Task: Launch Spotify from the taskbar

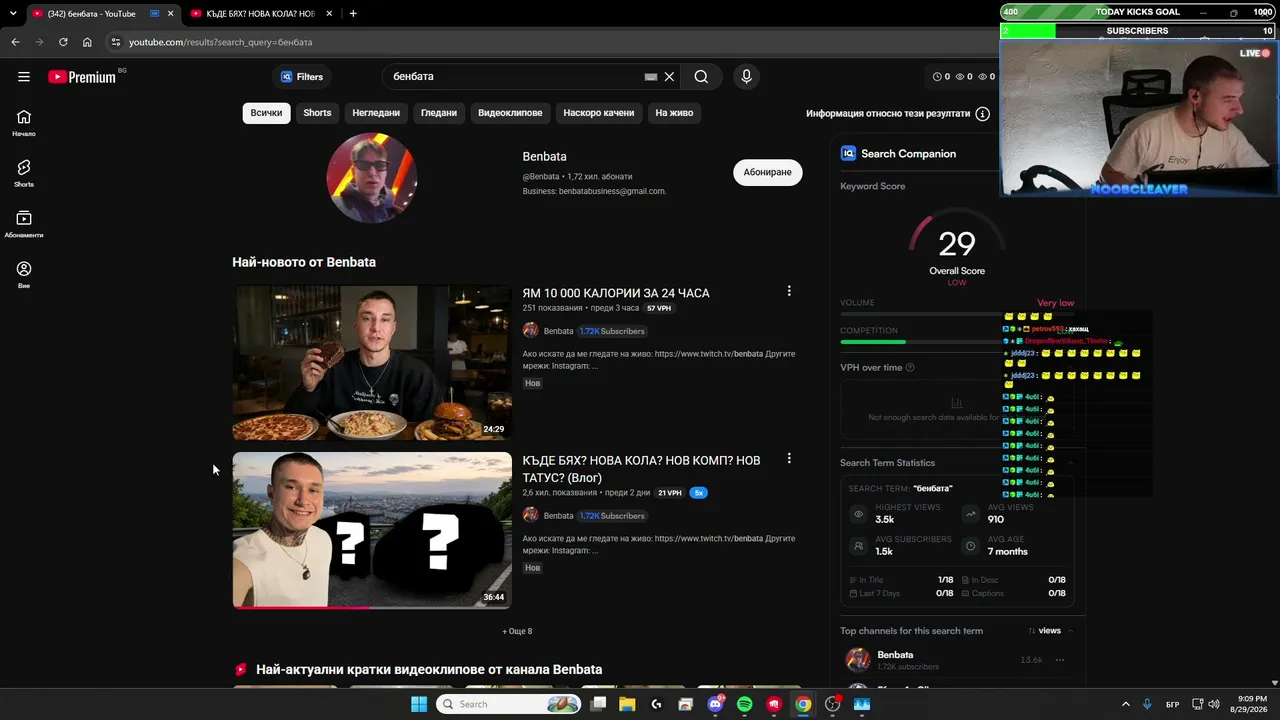Action: click(x=745, y=704)
